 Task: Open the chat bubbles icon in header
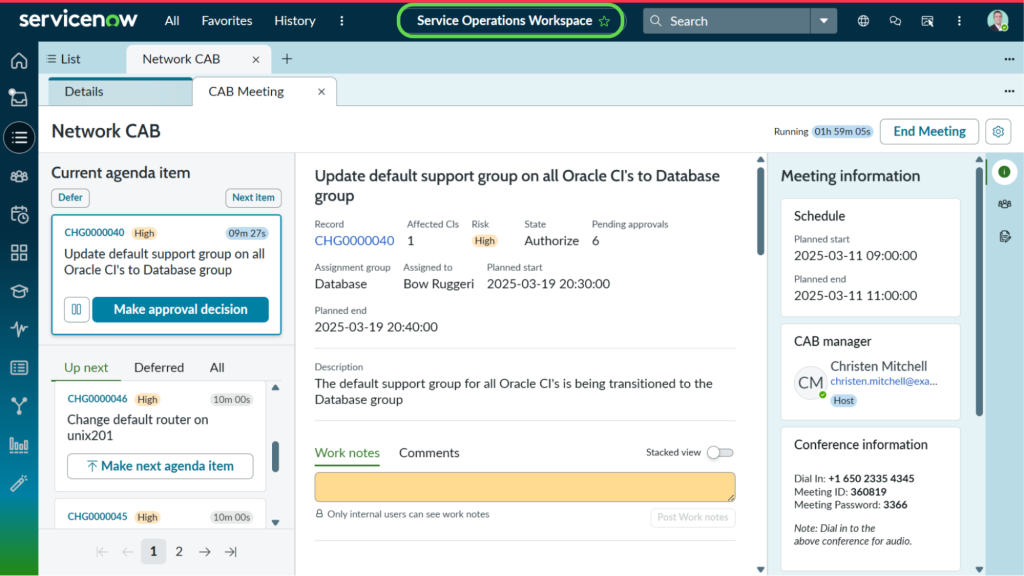pos(895,21)
